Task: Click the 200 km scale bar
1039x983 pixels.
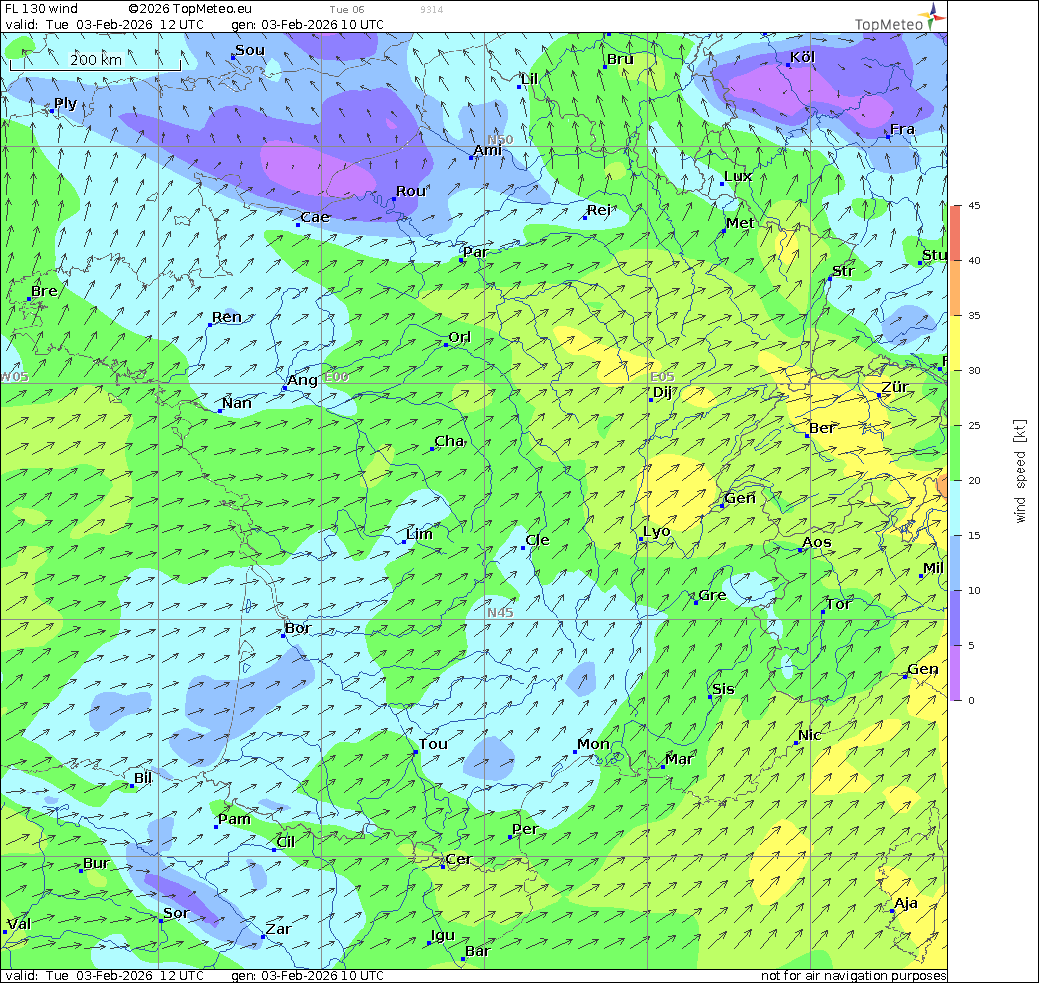Action: click(x=96, y=62)
